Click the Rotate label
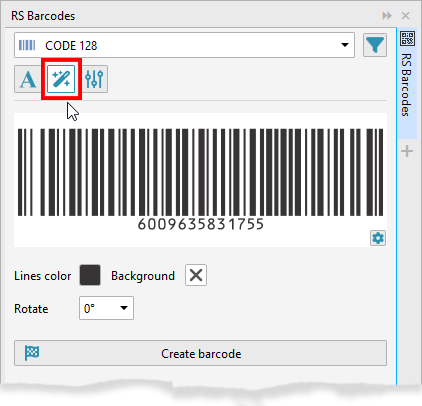The image size is (422, 406). (31, 309)
